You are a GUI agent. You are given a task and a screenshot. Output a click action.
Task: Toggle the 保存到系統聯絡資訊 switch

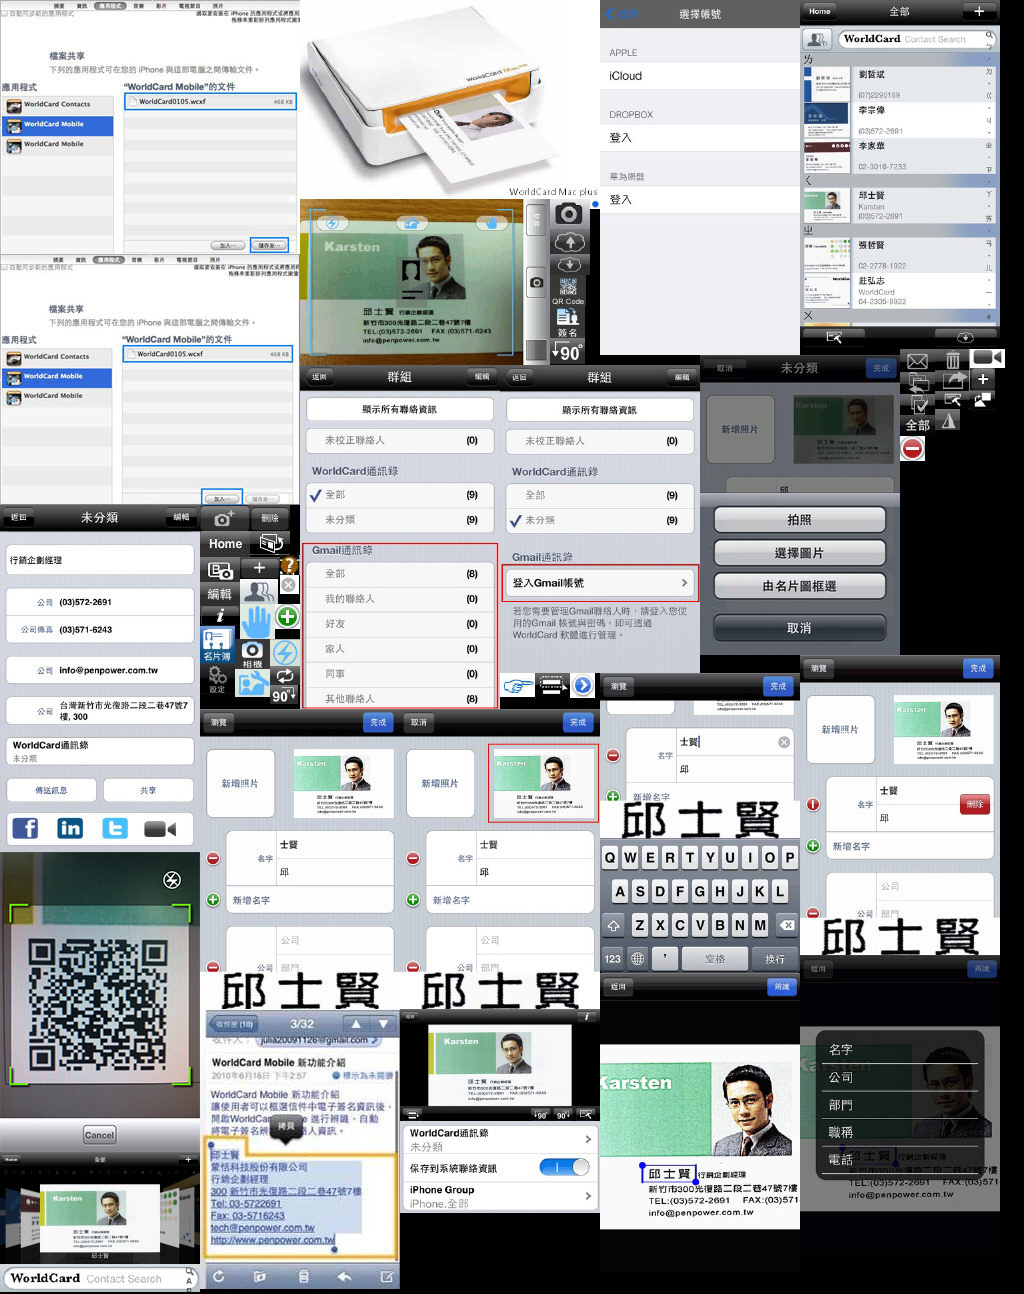point(564,1167)
